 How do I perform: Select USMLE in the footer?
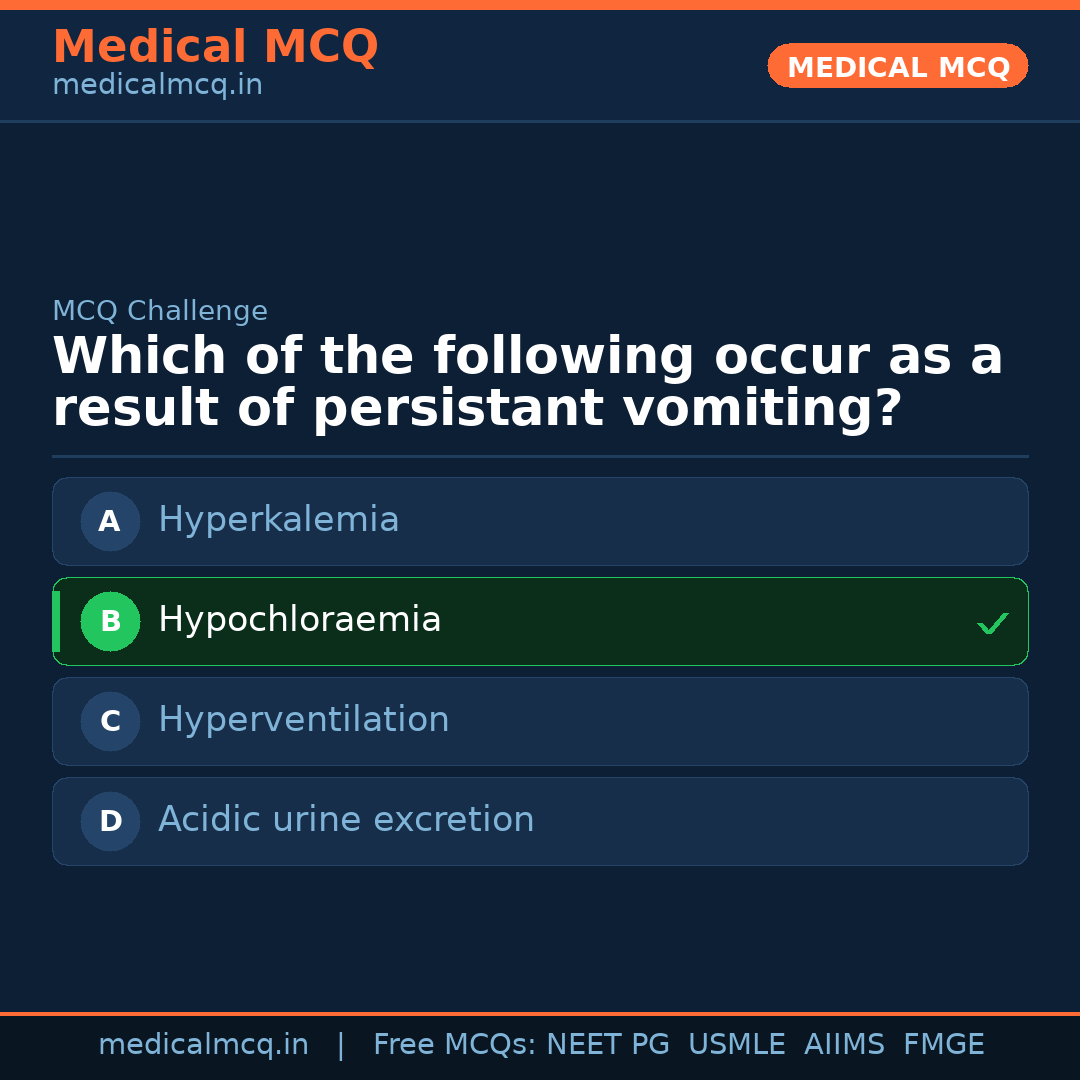click(736, 1045)
